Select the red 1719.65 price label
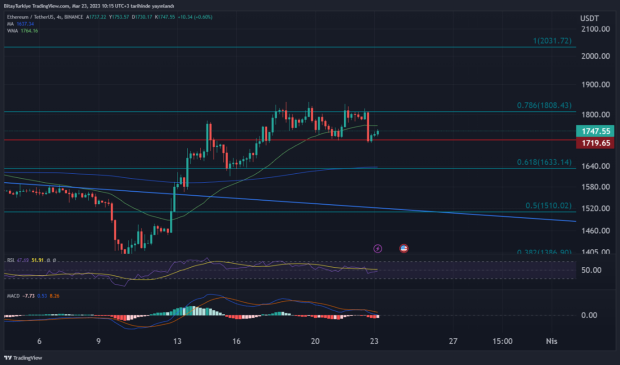The width and height of the screenshot is (620, 365). point(595,143)
